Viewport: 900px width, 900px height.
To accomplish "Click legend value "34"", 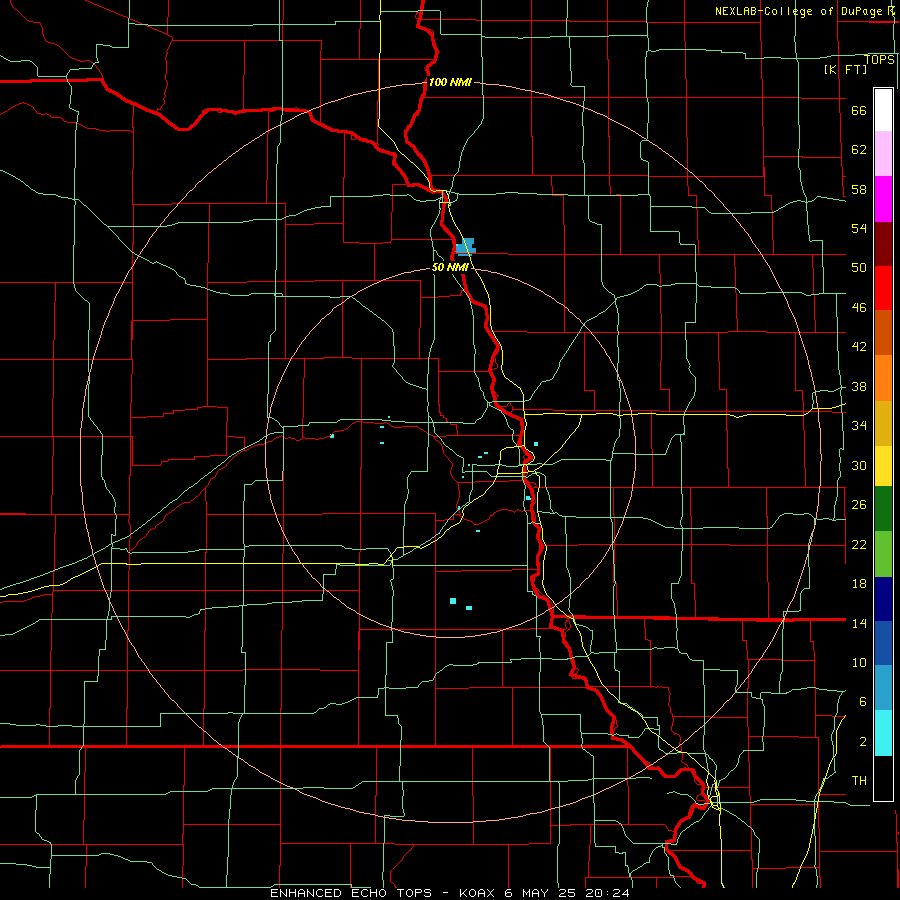I will coord(859,426).
